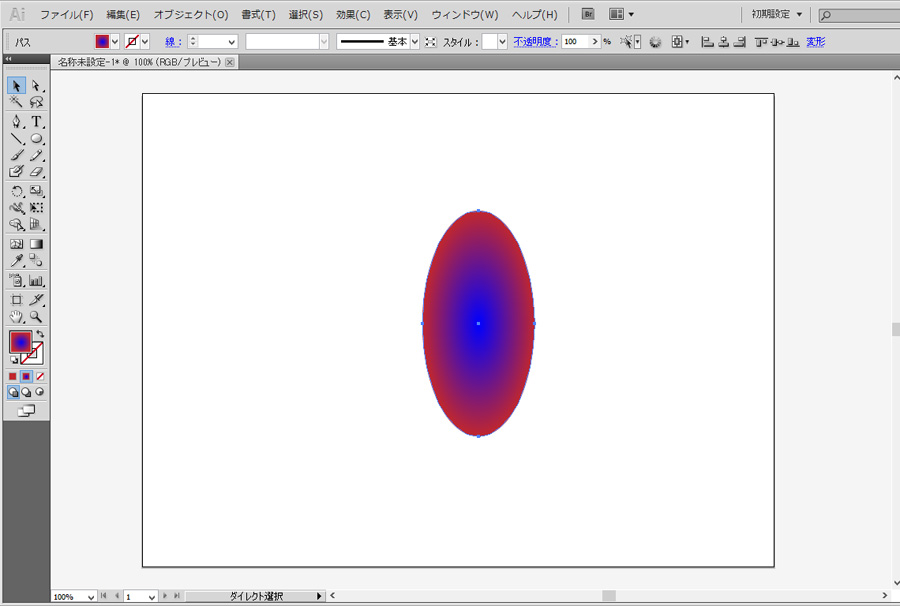This screenshot has width=900, height=606.
Task: Open the stroke color dropdown in control bar
Action: (145, 42)
